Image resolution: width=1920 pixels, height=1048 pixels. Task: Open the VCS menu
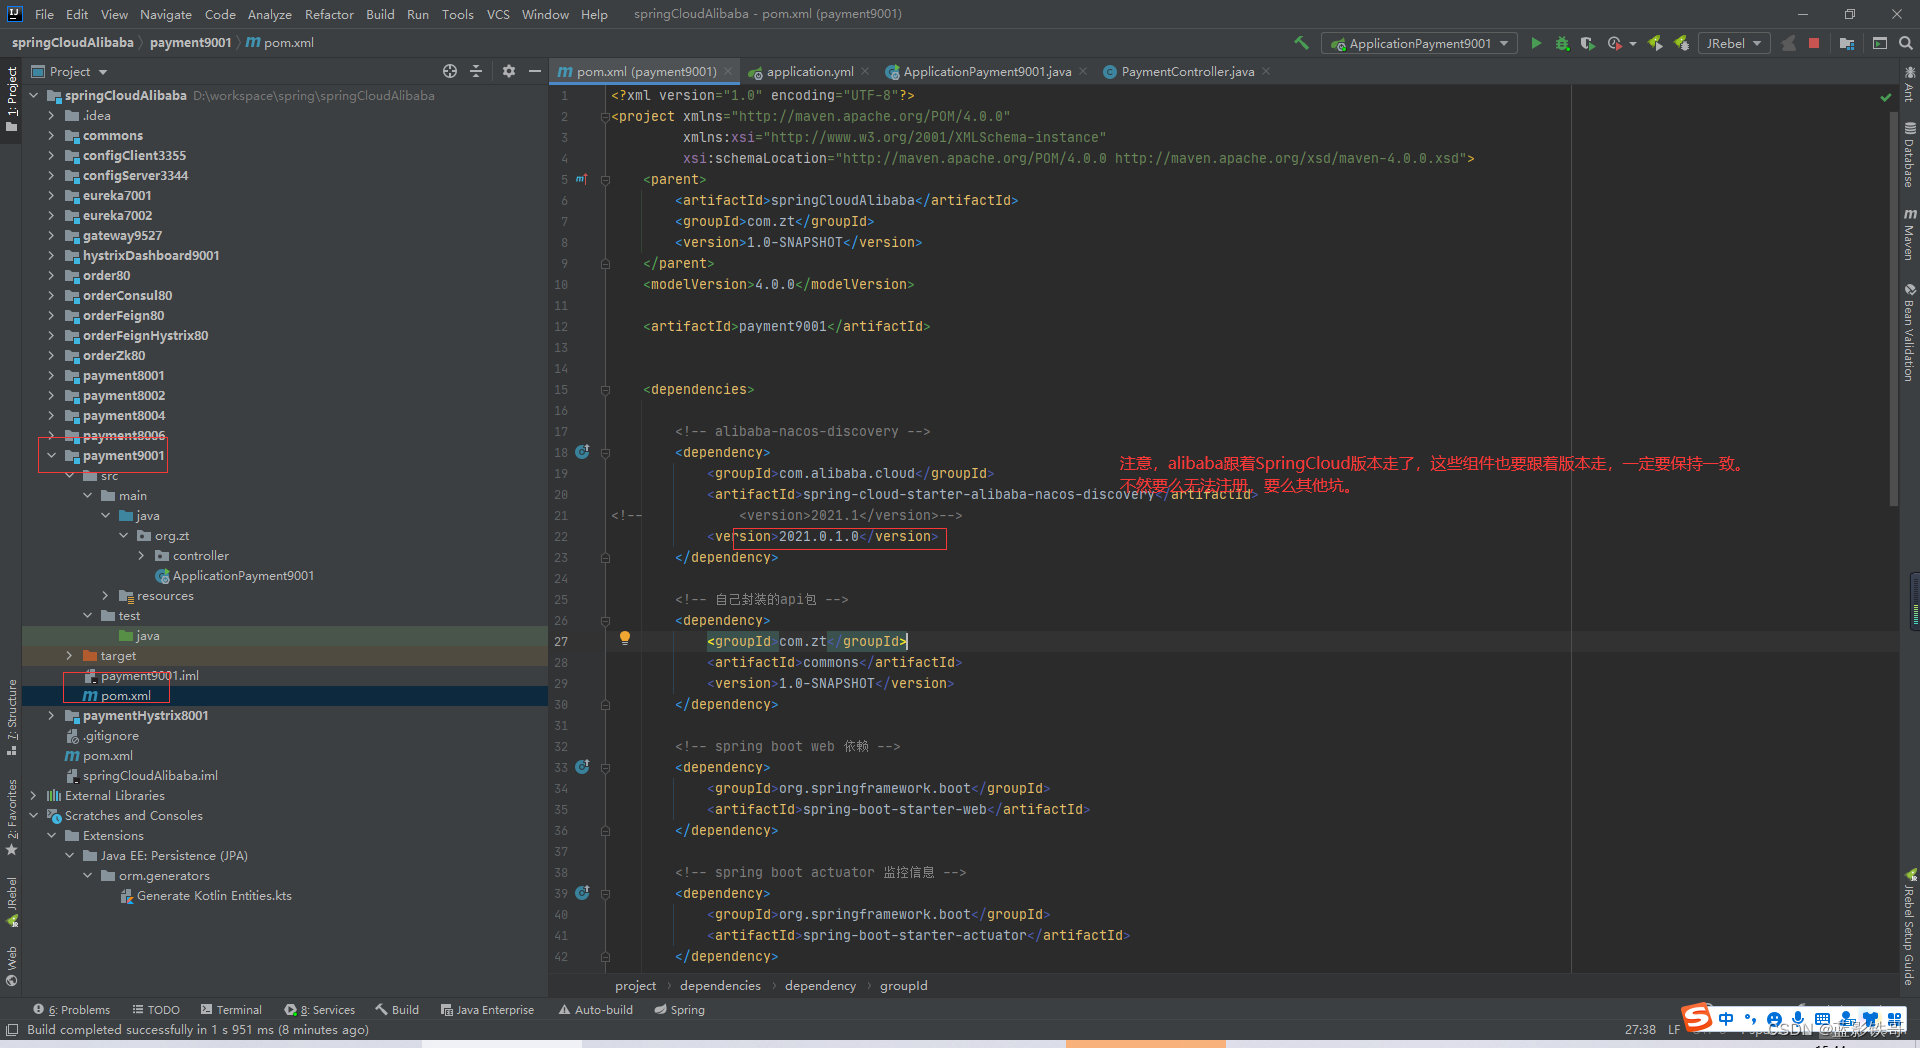coord(498,14)
